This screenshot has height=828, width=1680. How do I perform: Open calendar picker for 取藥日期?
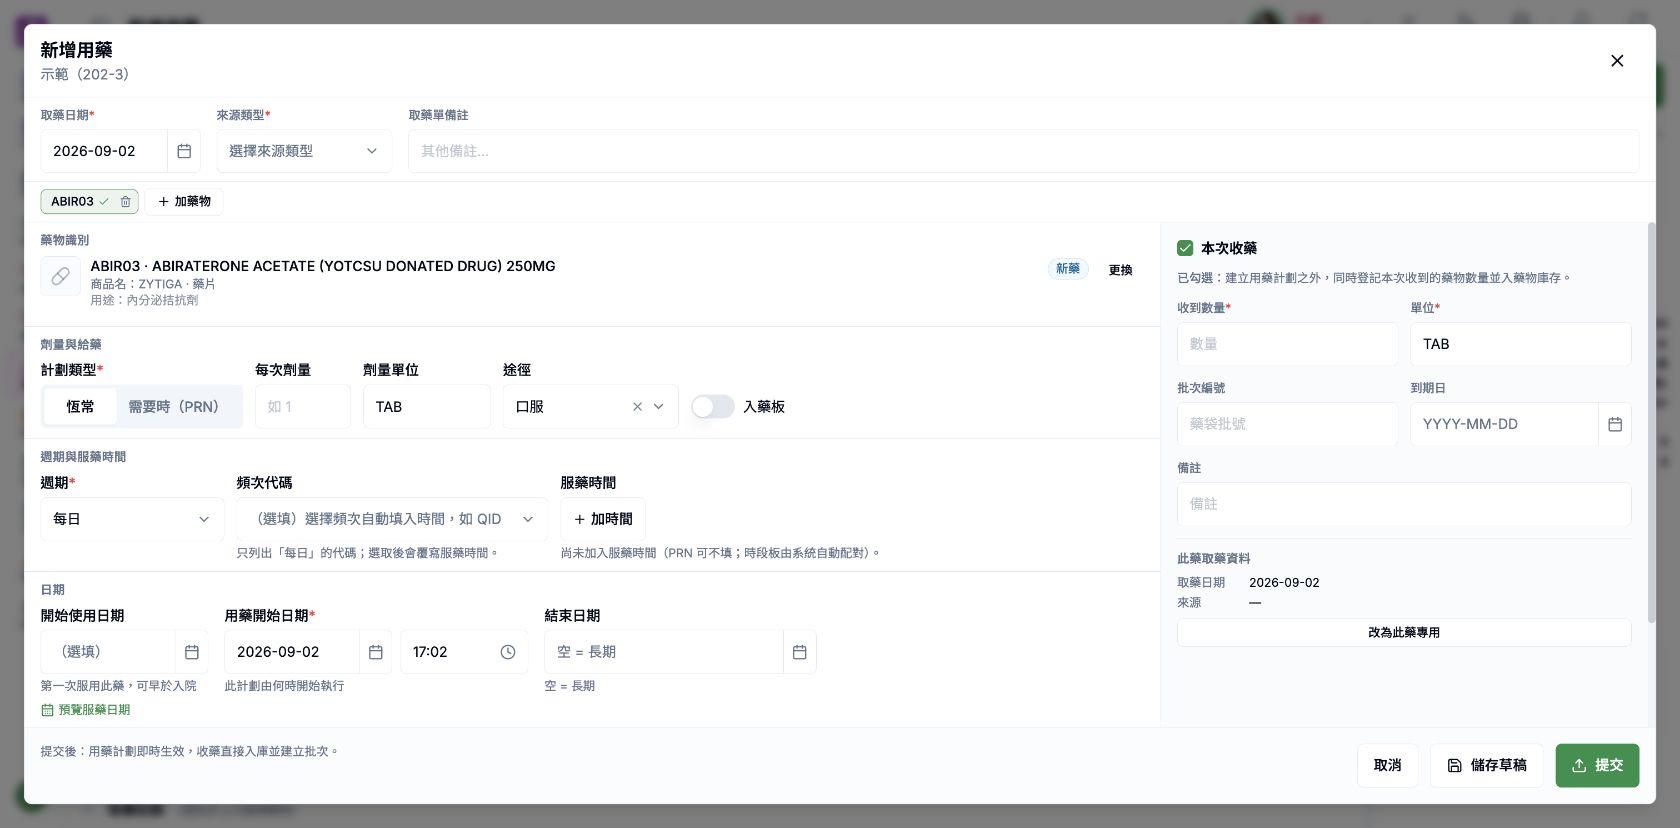tap(184, 151)
